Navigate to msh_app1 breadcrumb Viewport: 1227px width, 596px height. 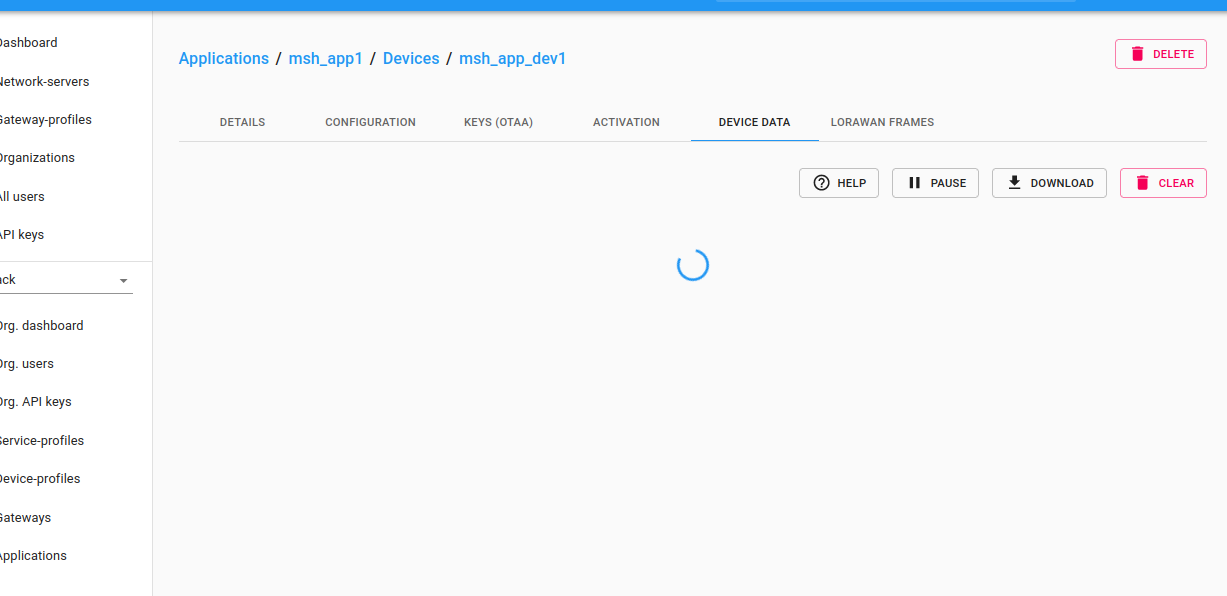[325, 59]
